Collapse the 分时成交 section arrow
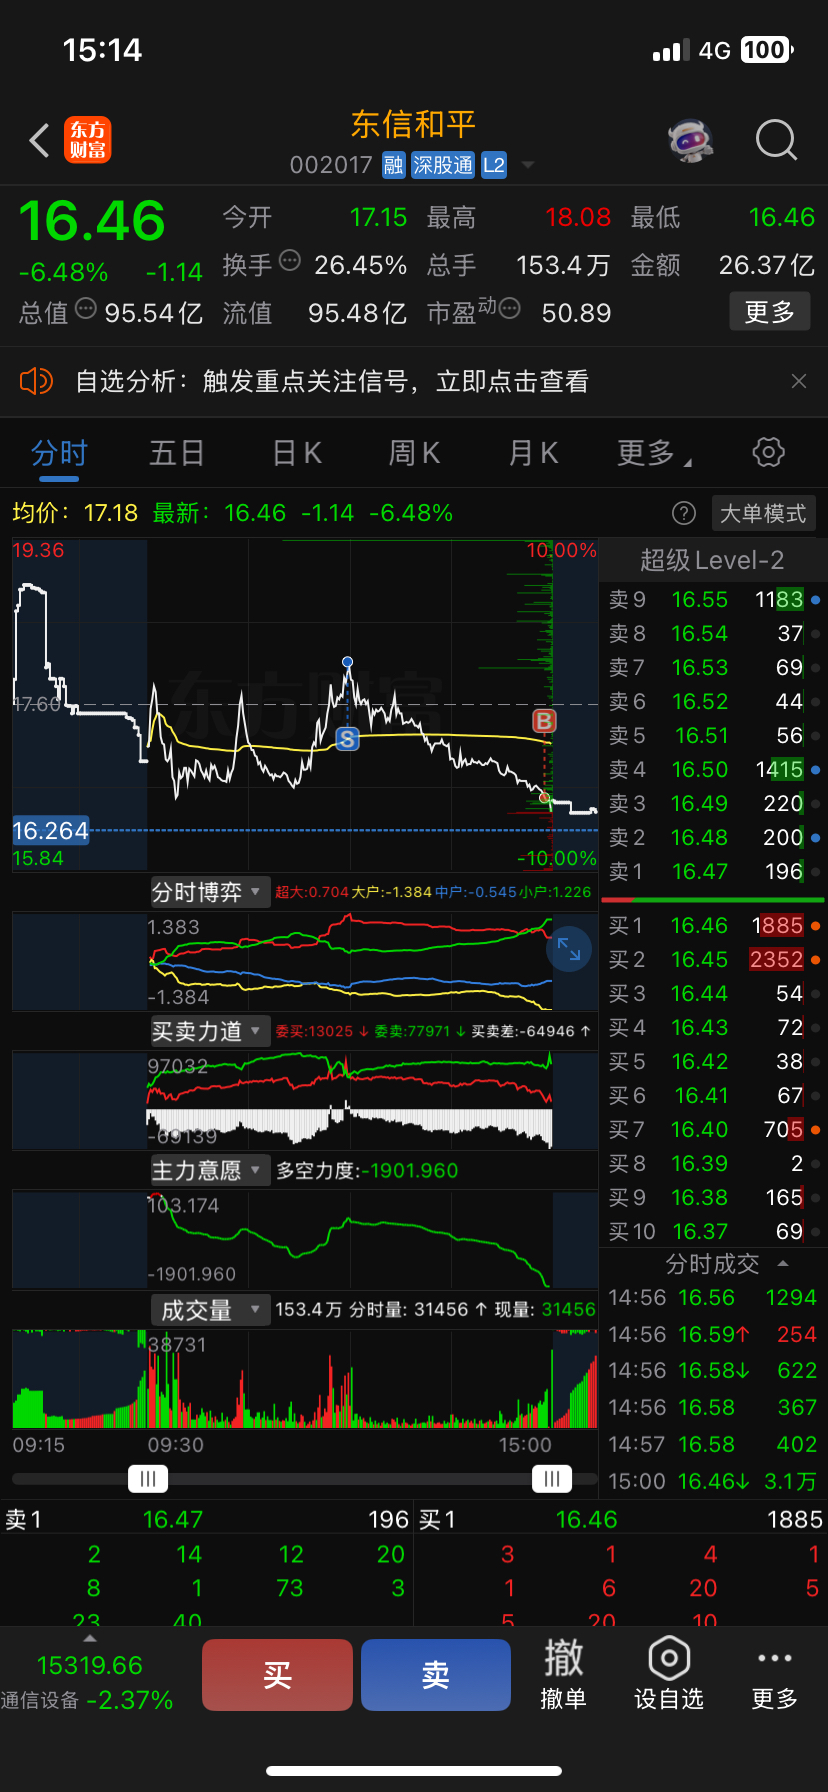The height and width of the screenshot is (1792, 828). [783, 1263]
